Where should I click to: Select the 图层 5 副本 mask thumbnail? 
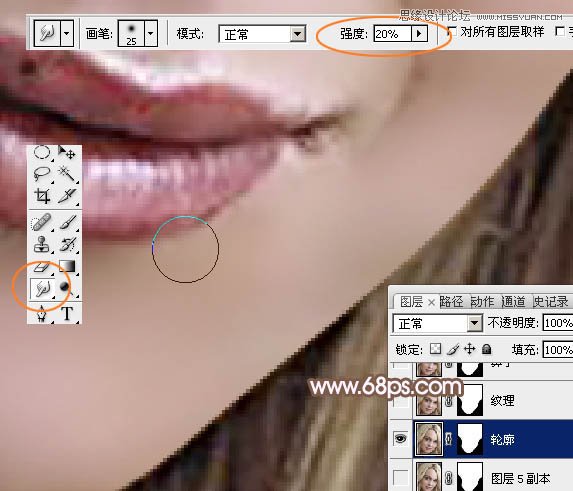tap(470, 477)
